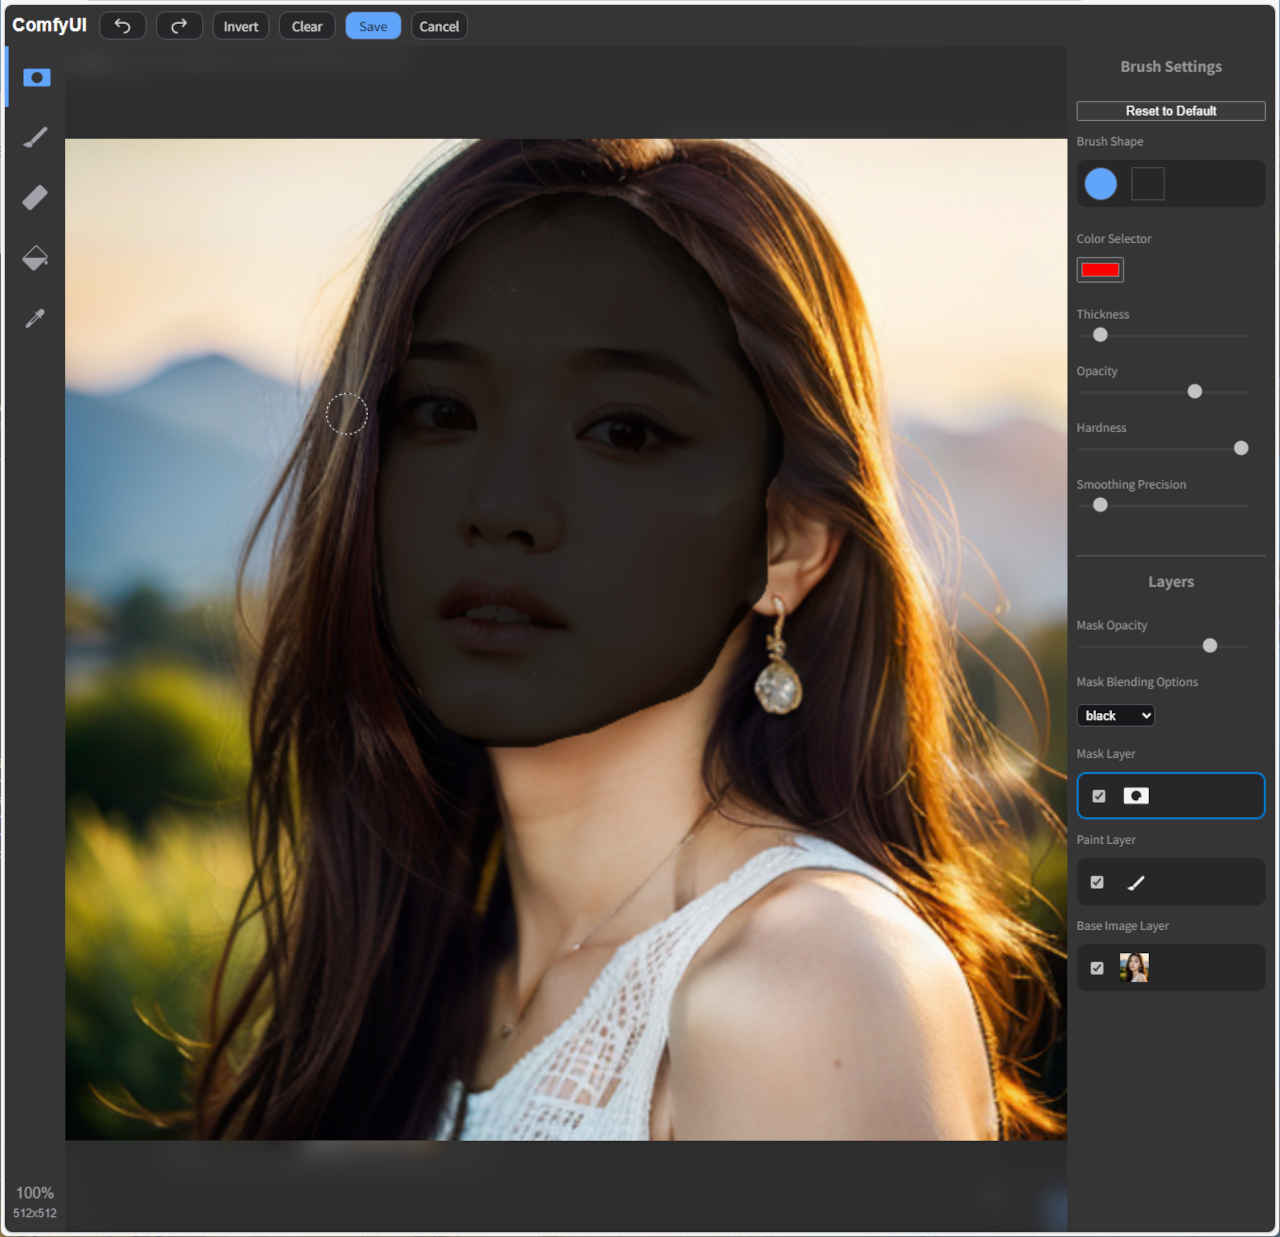Click the undo arrow button

[x=123, y=26]
